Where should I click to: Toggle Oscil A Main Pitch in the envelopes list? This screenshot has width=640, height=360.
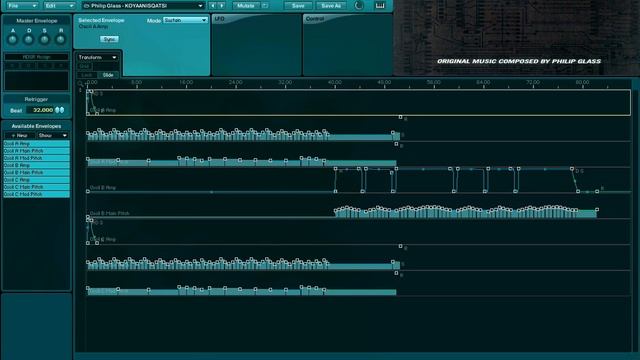click(x=36, y=151)
